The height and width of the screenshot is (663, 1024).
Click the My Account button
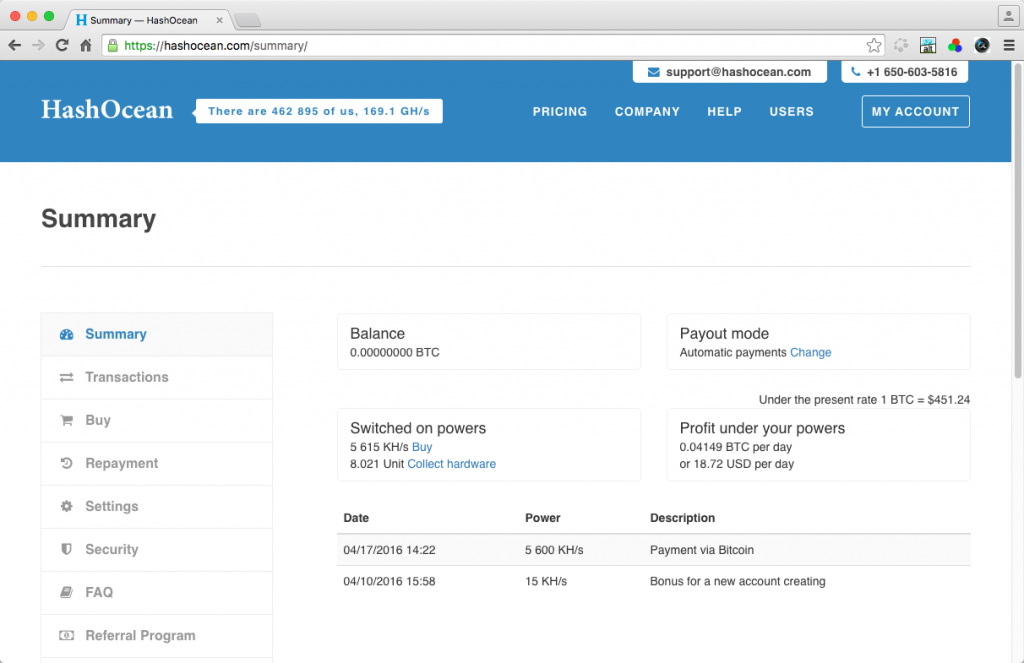coord(916,112)
